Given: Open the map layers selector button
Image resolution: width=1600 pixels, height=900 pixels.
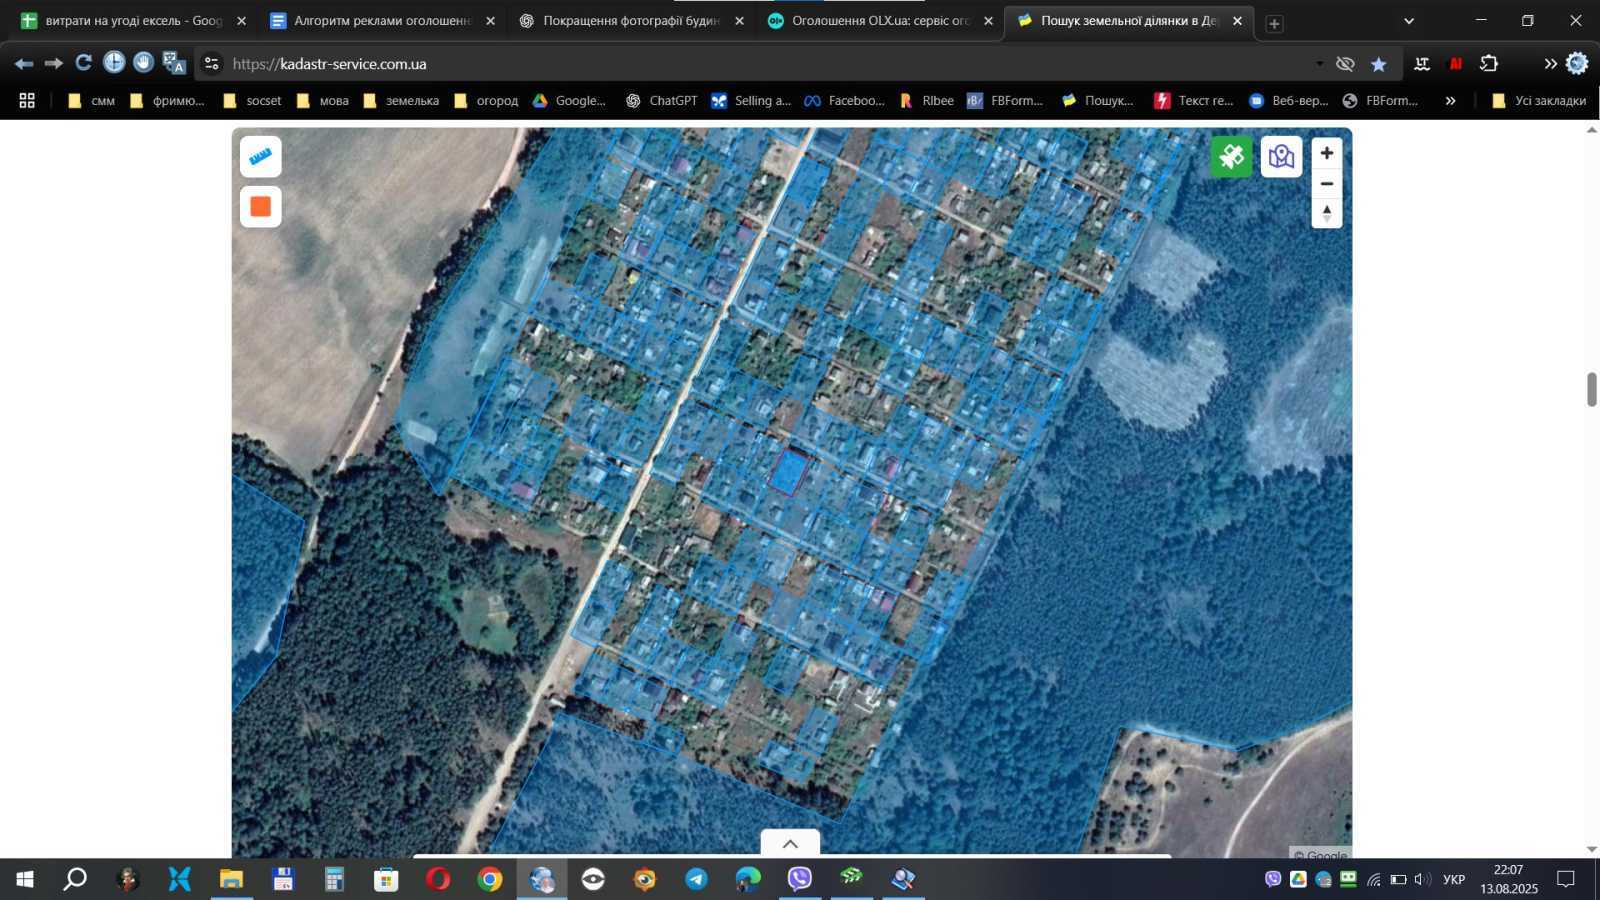Looking at the screenshot, I should (1281, 157).
